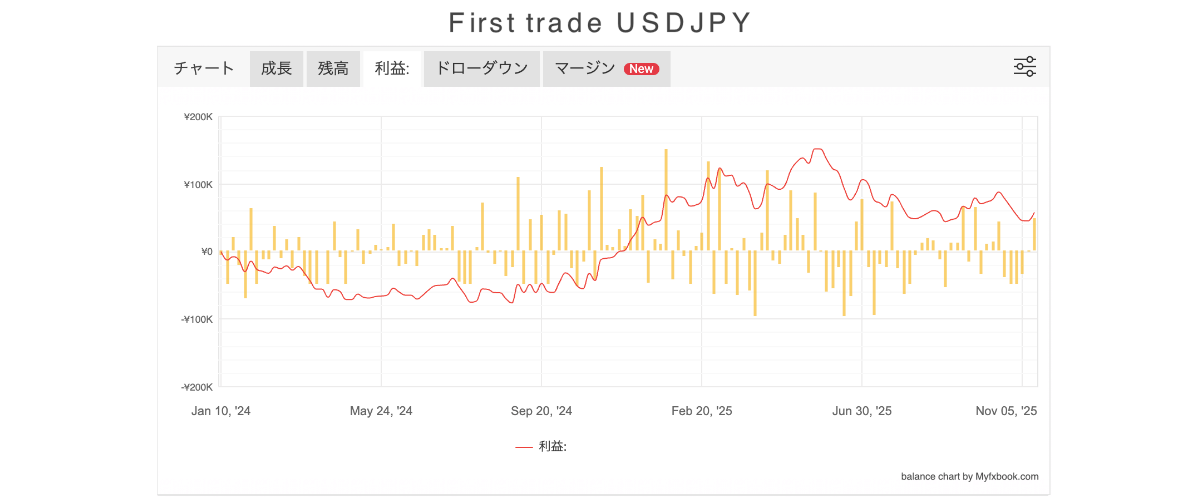
Task: Select the 利益: tab
Action: point(392,69)
